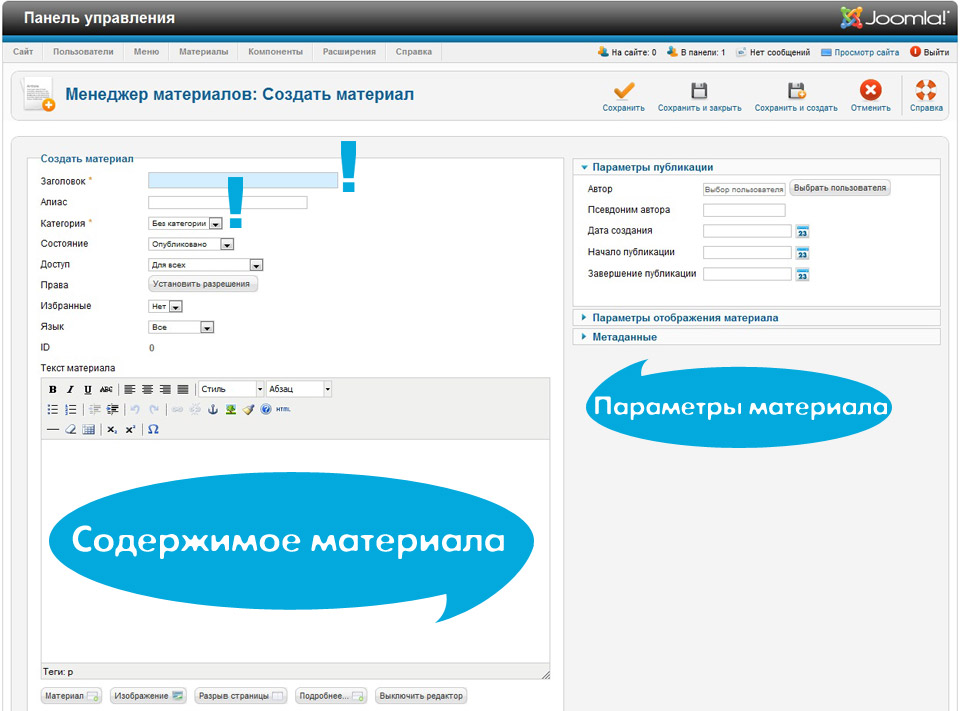Screen dimensions: 960x711
Task: Open the calendar for Дата создания
Action: click(x=802, y=232)
